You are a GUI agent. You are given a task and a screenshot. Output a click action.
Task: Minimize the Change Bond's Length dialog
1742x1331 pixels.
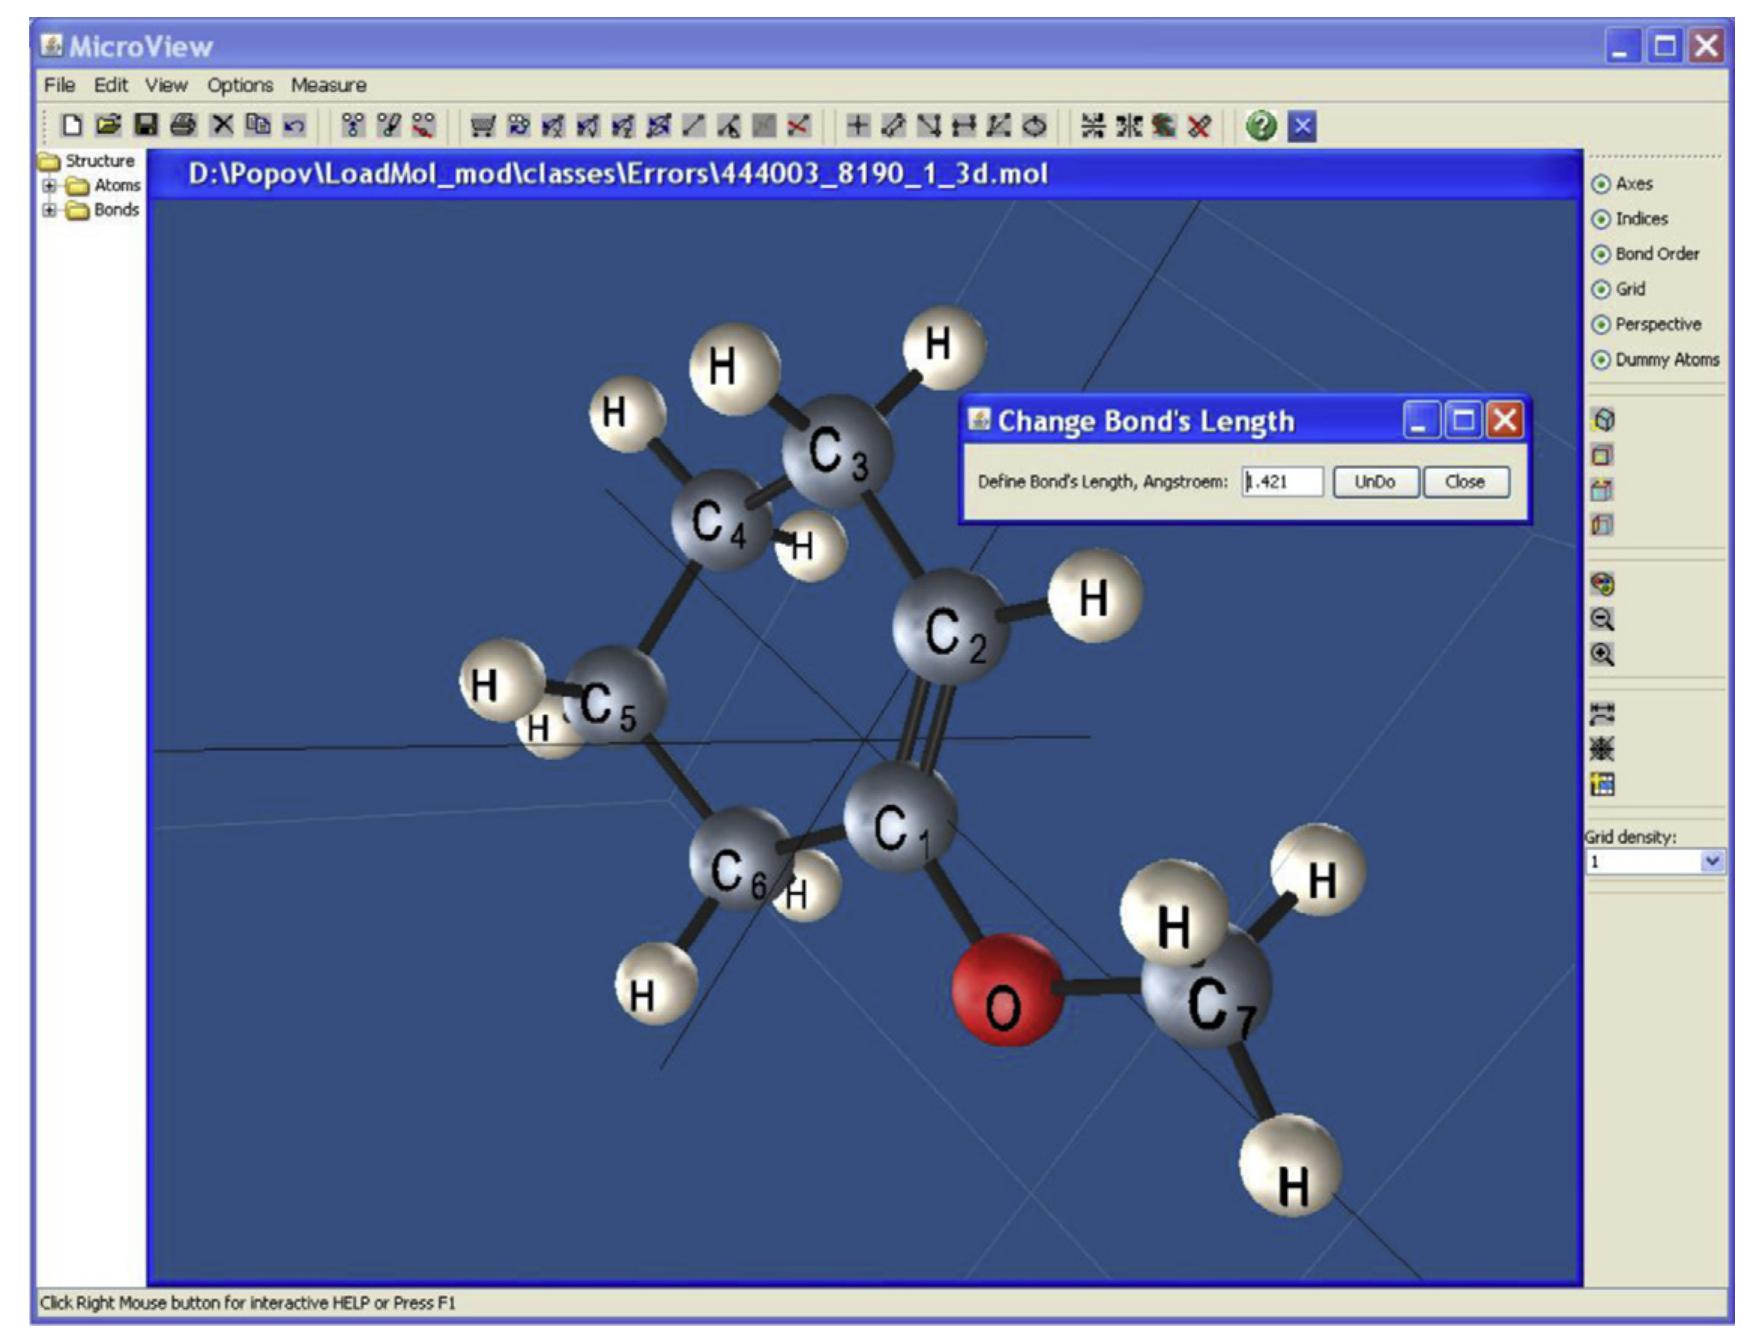tap(1421, 421)
